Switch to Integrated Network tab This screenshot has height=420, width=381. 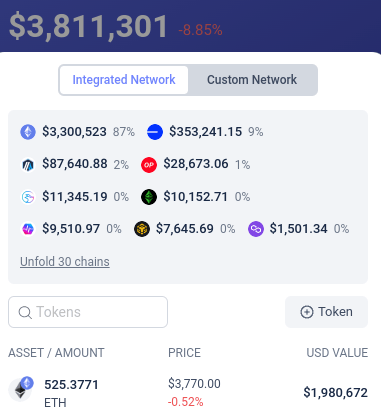pyautogui.click(x=124, y=80)
